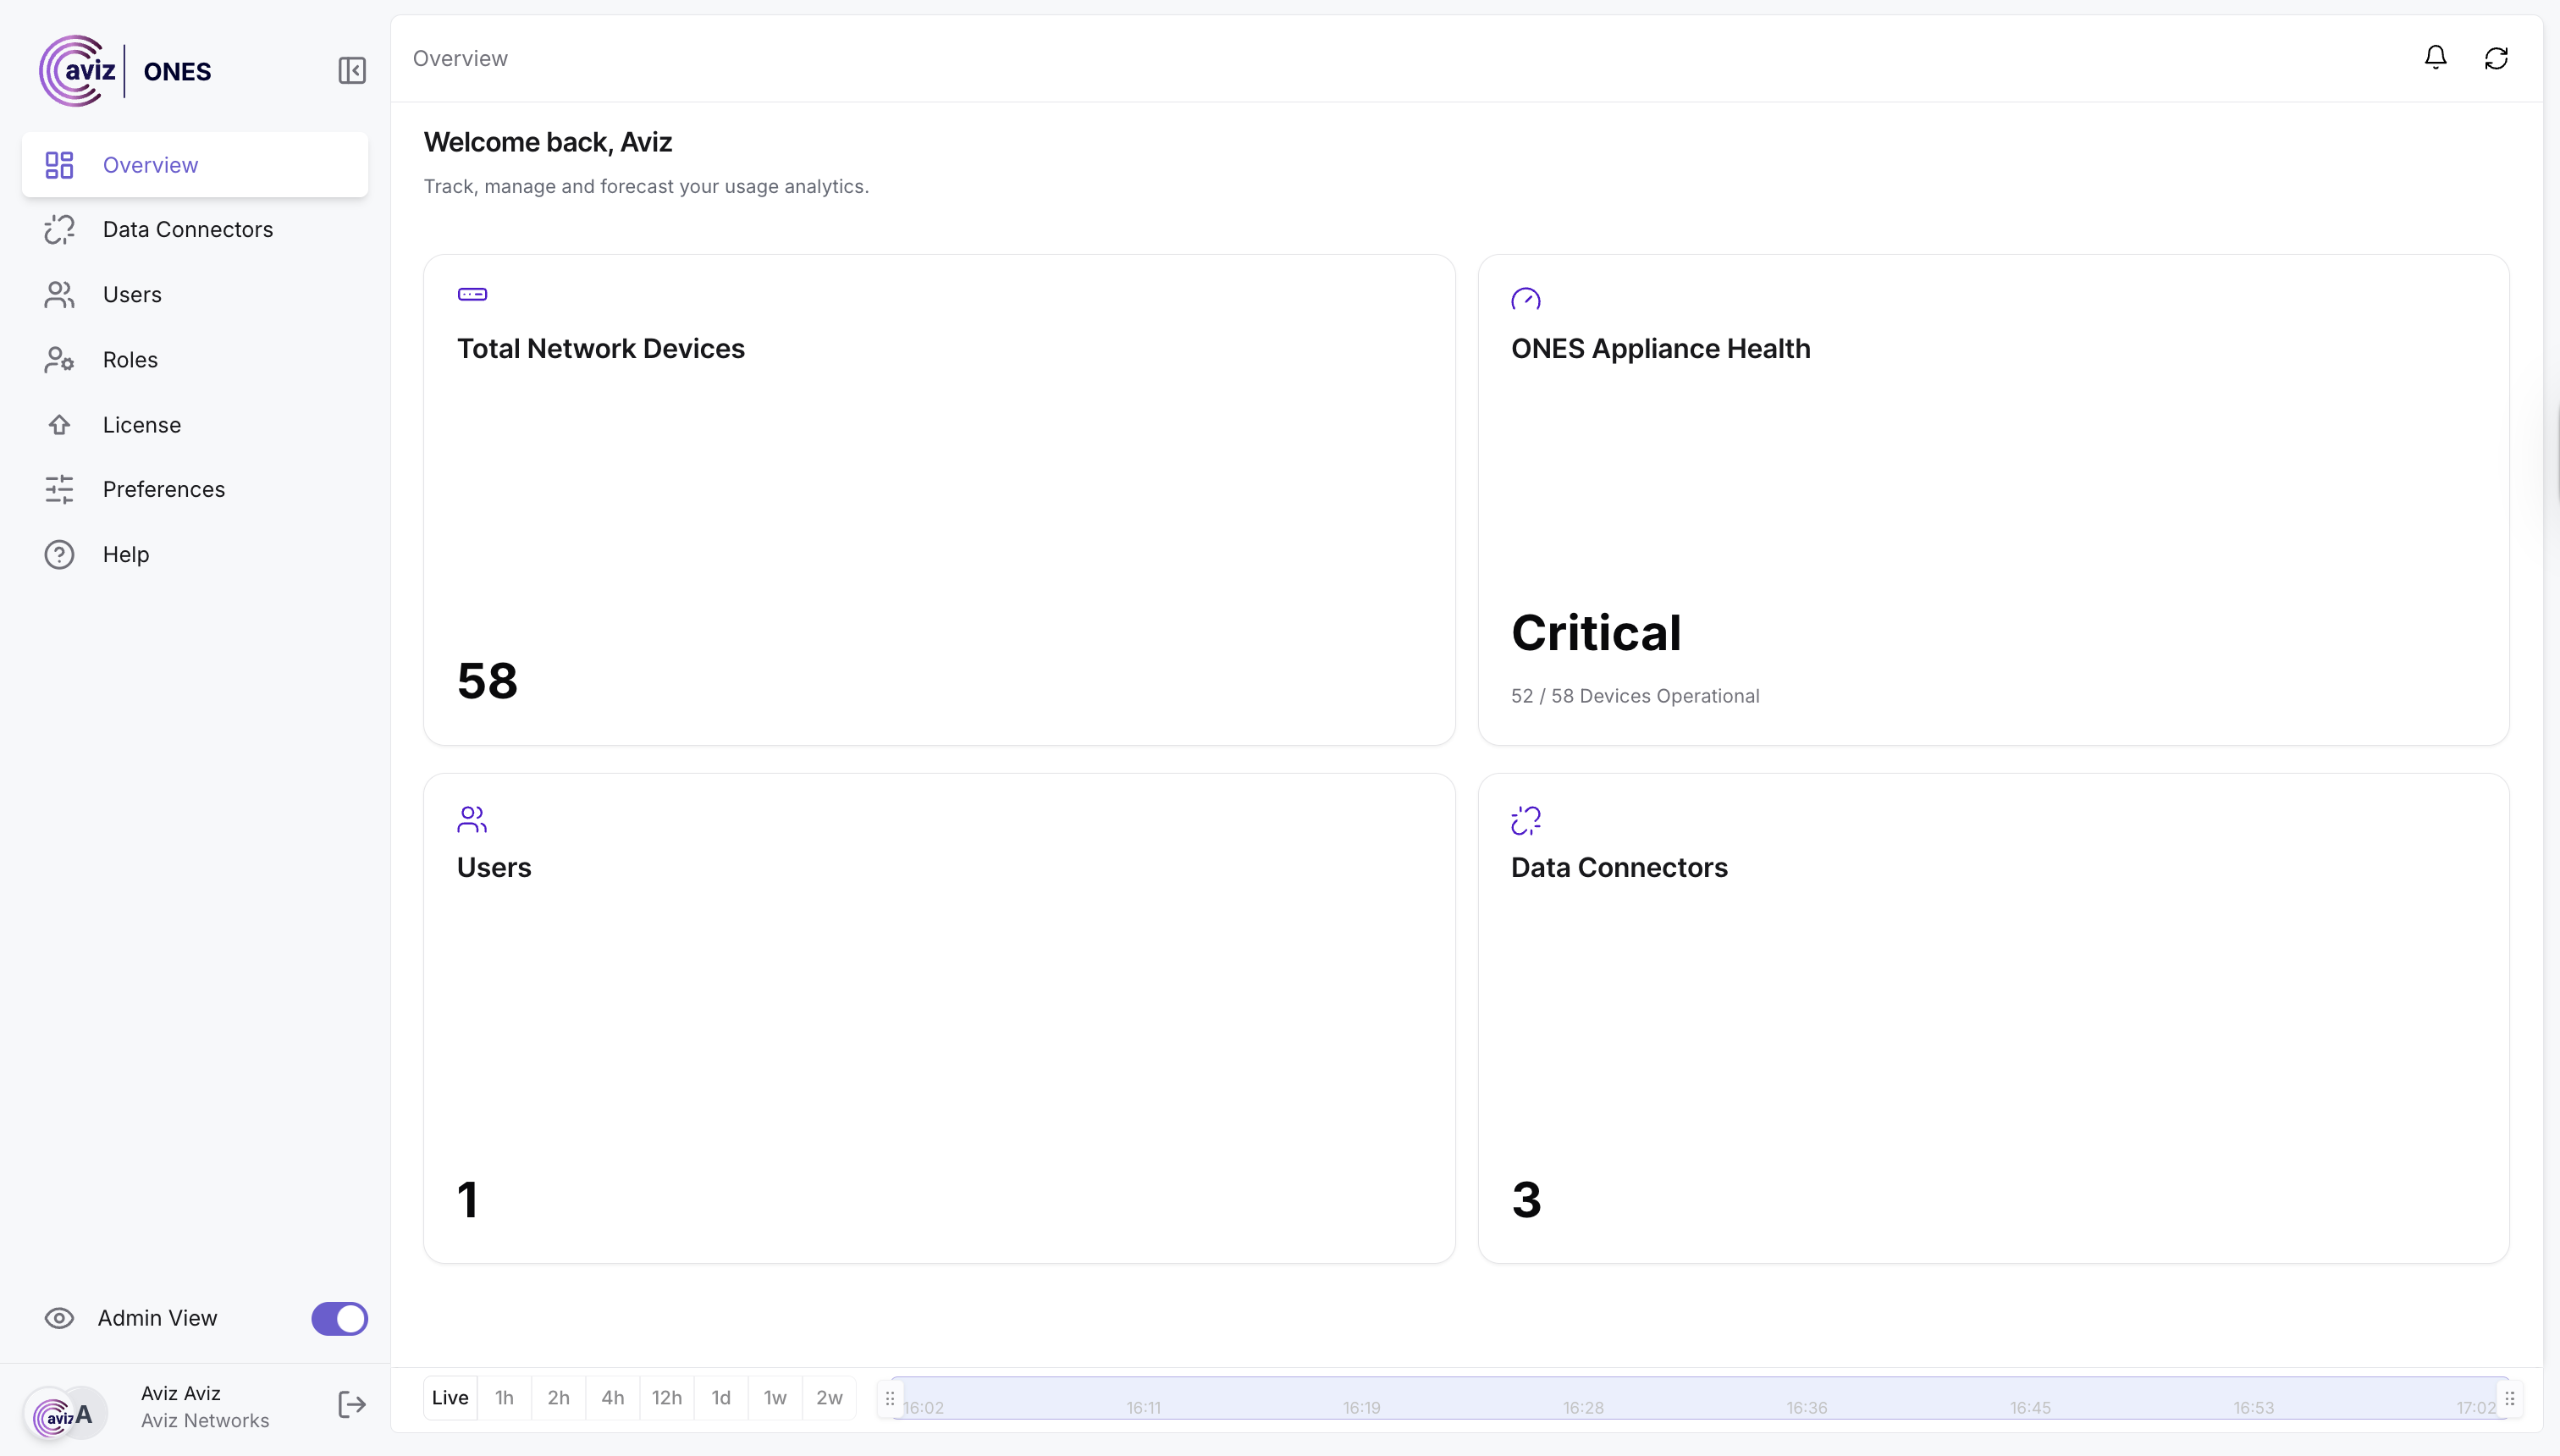Click the Preferences sliders icon
2560x1456 pixels.
(59, 489)
